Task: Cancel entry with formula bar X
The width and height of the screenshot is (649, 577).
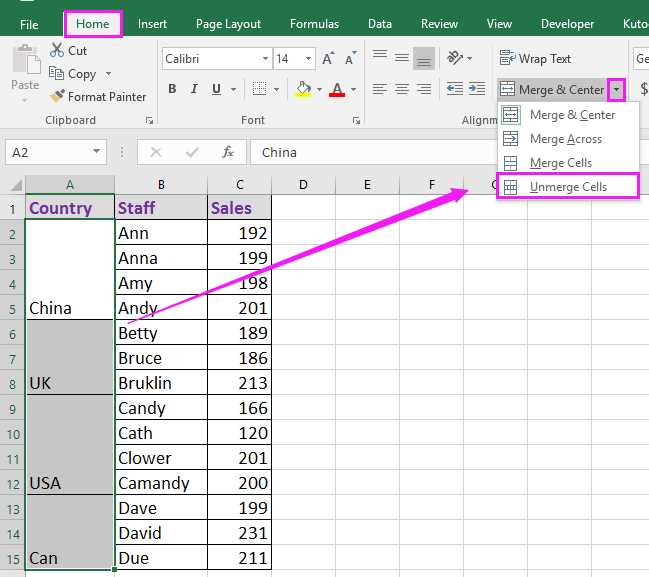Action: [156, 152]
